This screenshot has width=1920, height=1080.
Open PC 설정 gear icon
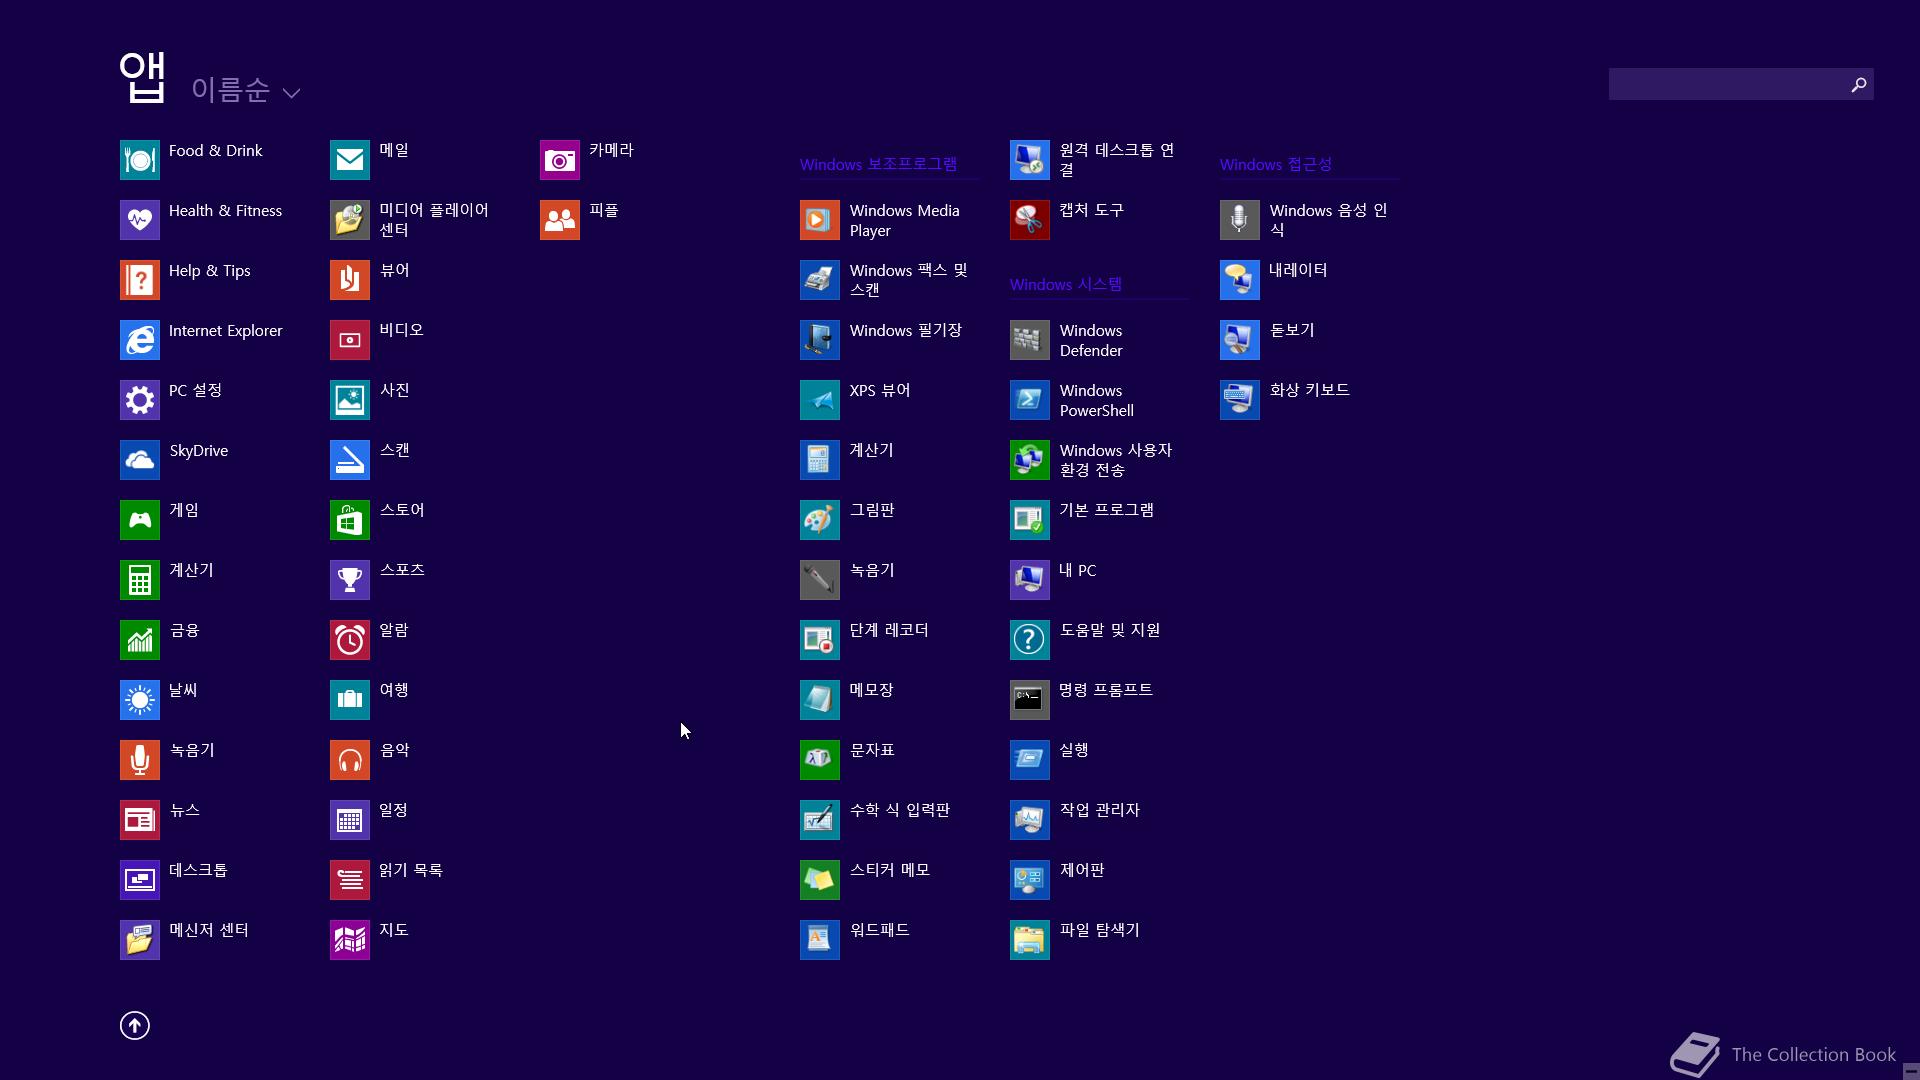[140, 400]
